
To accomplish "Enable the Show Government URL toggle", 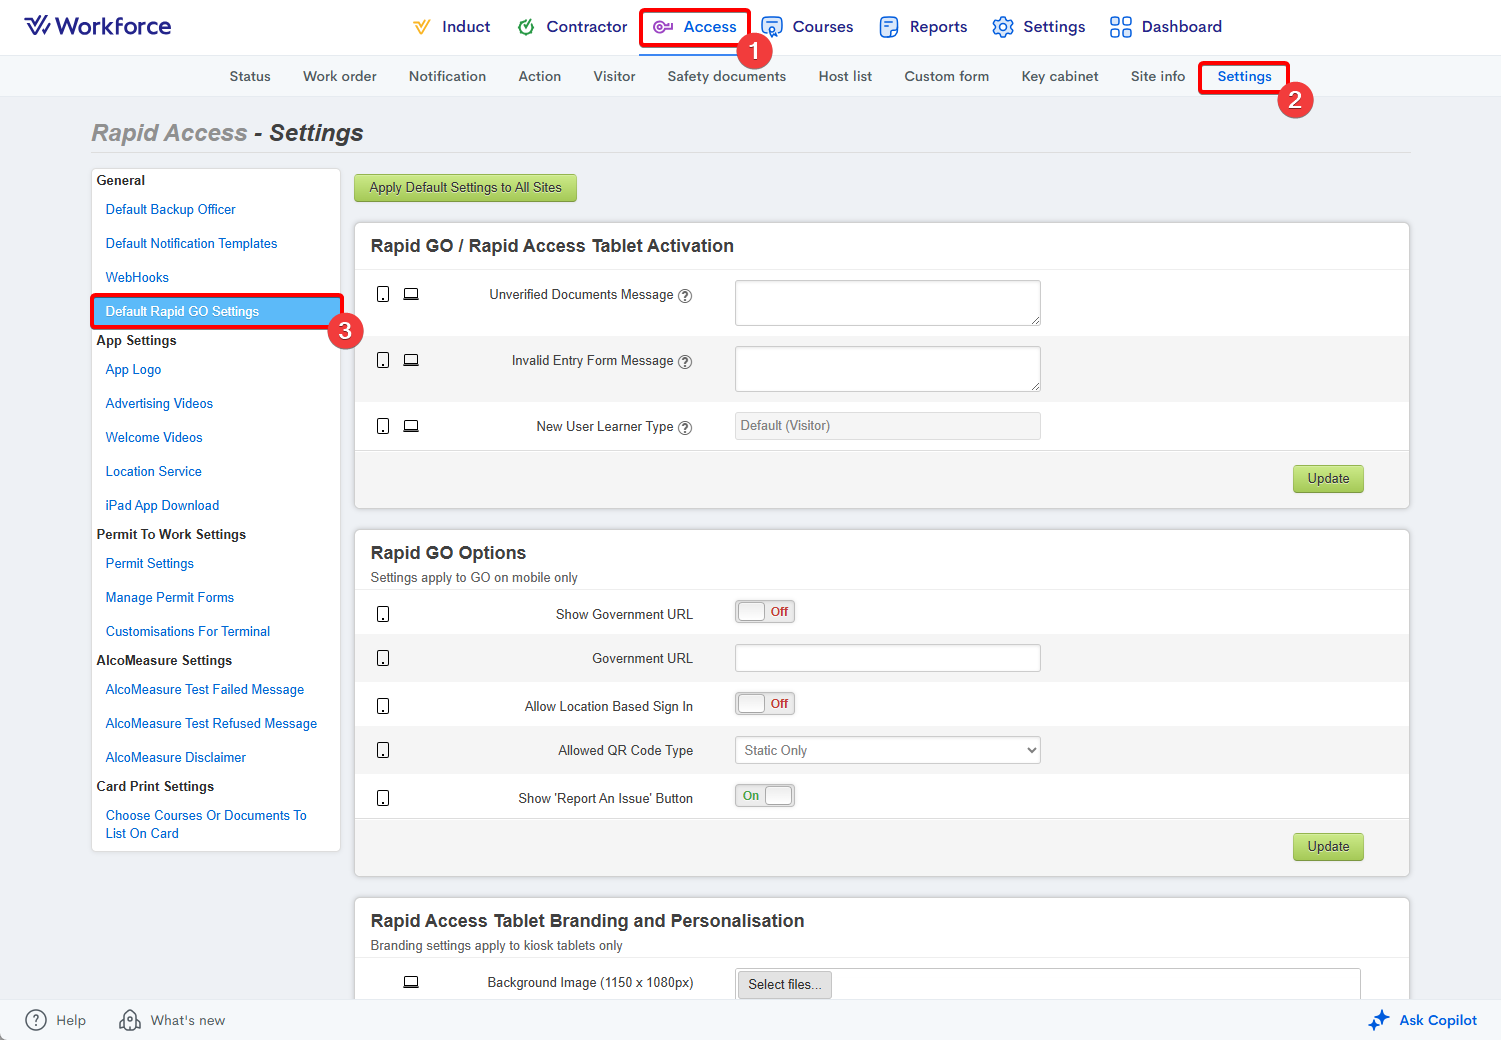I will (765, 612).
